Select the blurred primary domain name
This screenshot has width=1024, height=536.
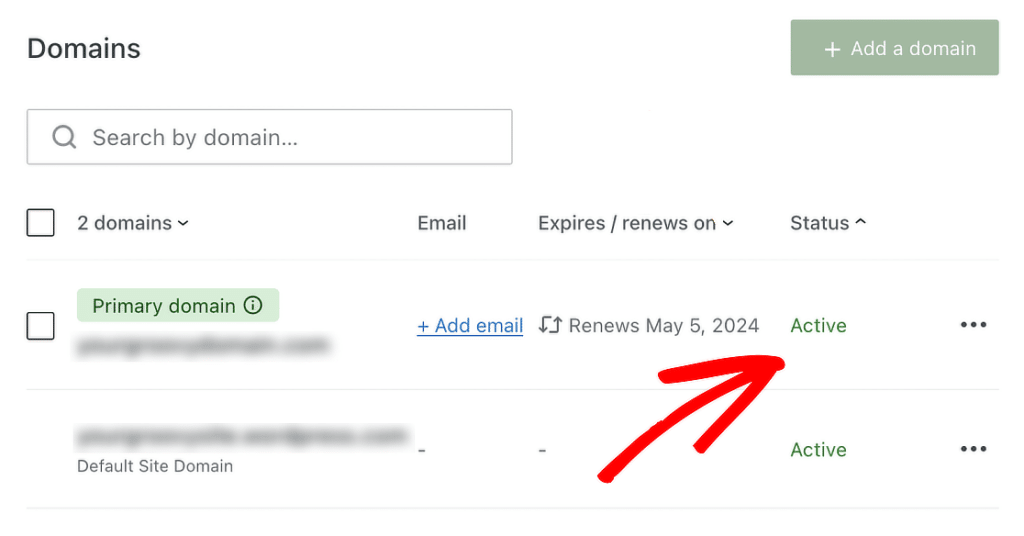202,345
